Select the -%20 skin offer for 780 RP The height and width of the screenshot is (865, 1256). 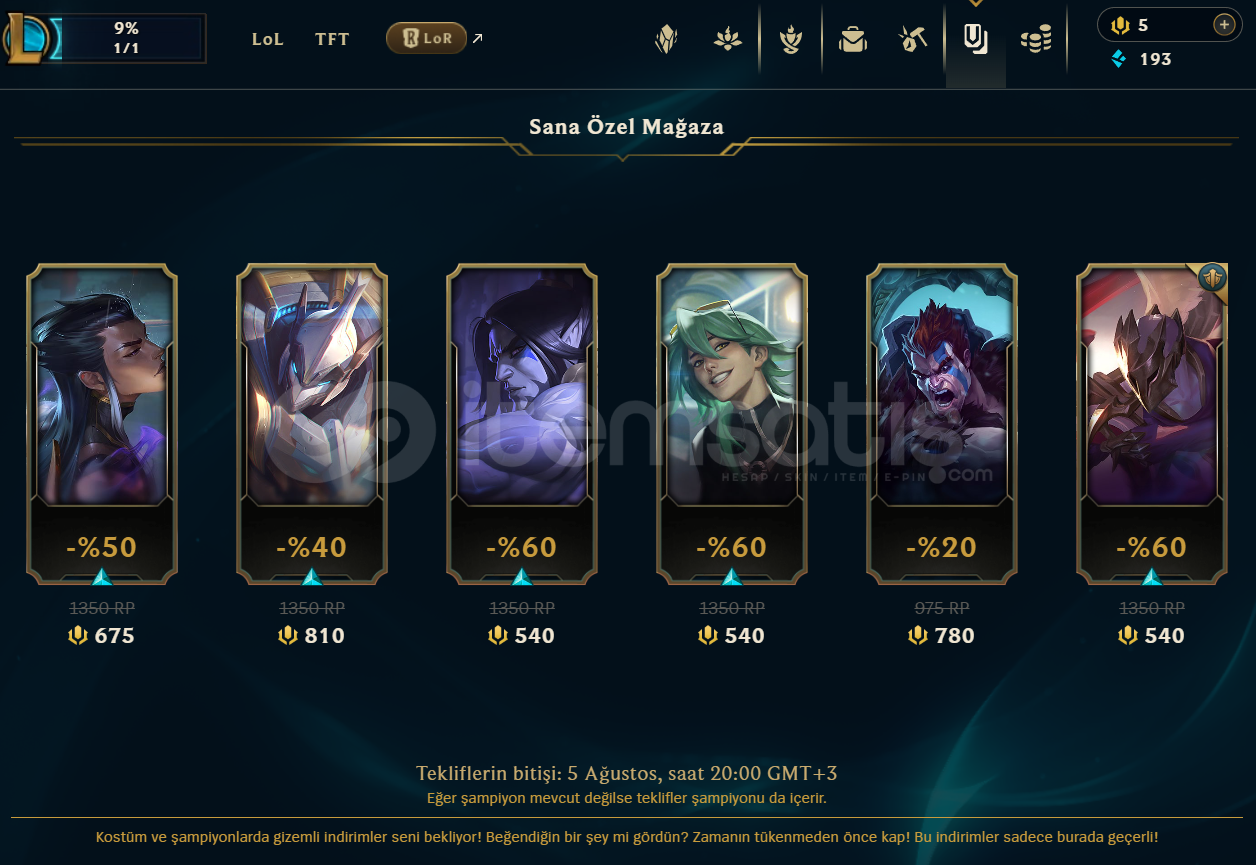pyautogui.click(x=942, y=425)
